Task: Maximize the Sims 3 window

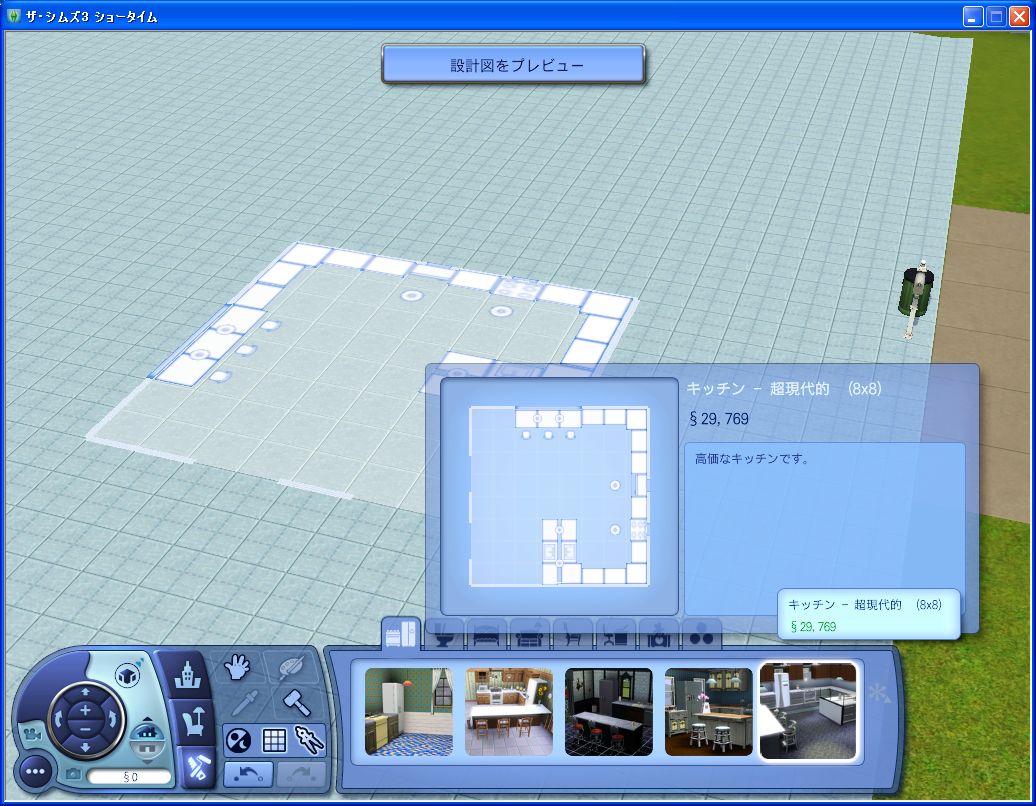Action: (996, 17)
